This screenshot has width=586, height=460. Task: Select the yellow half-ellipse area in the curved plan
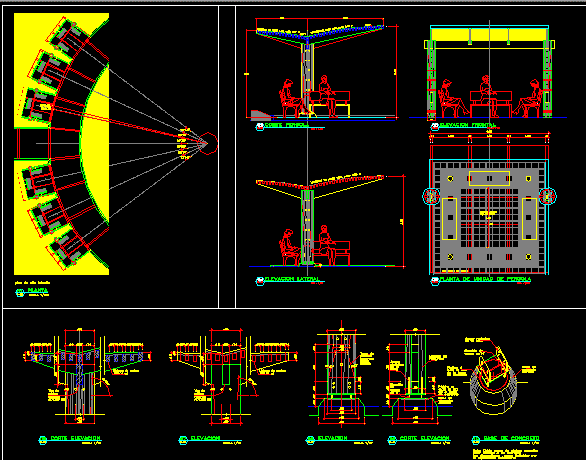pyautogui.click(x=95, y=144)
